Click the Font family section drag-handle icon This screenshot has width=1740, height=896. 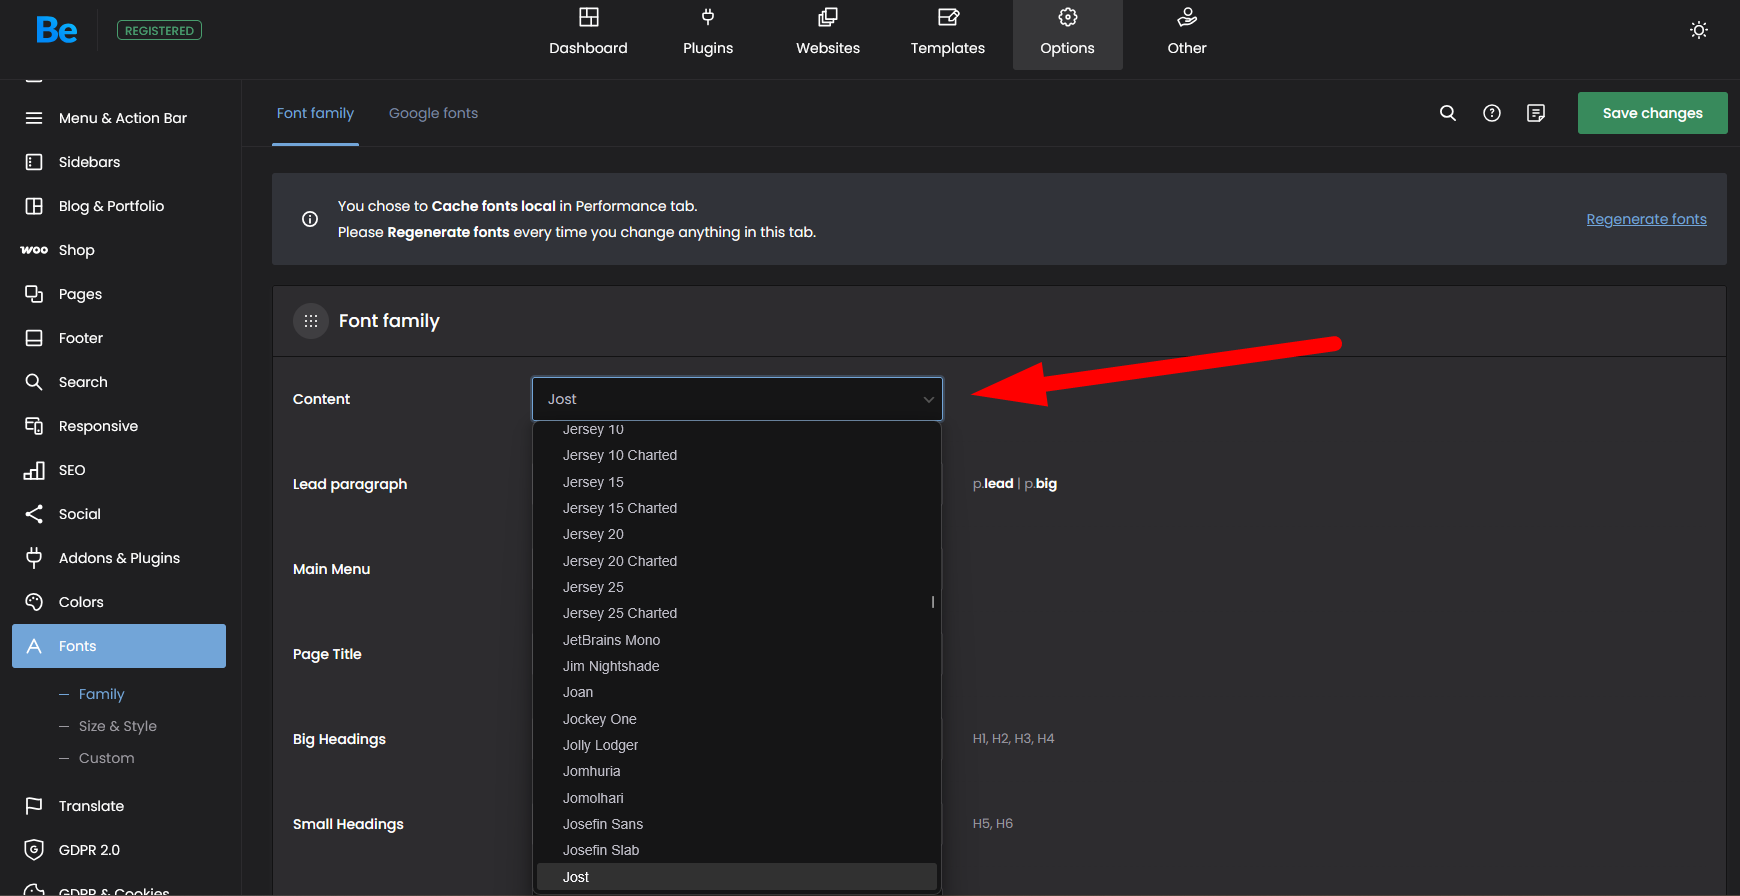(311, 321)
